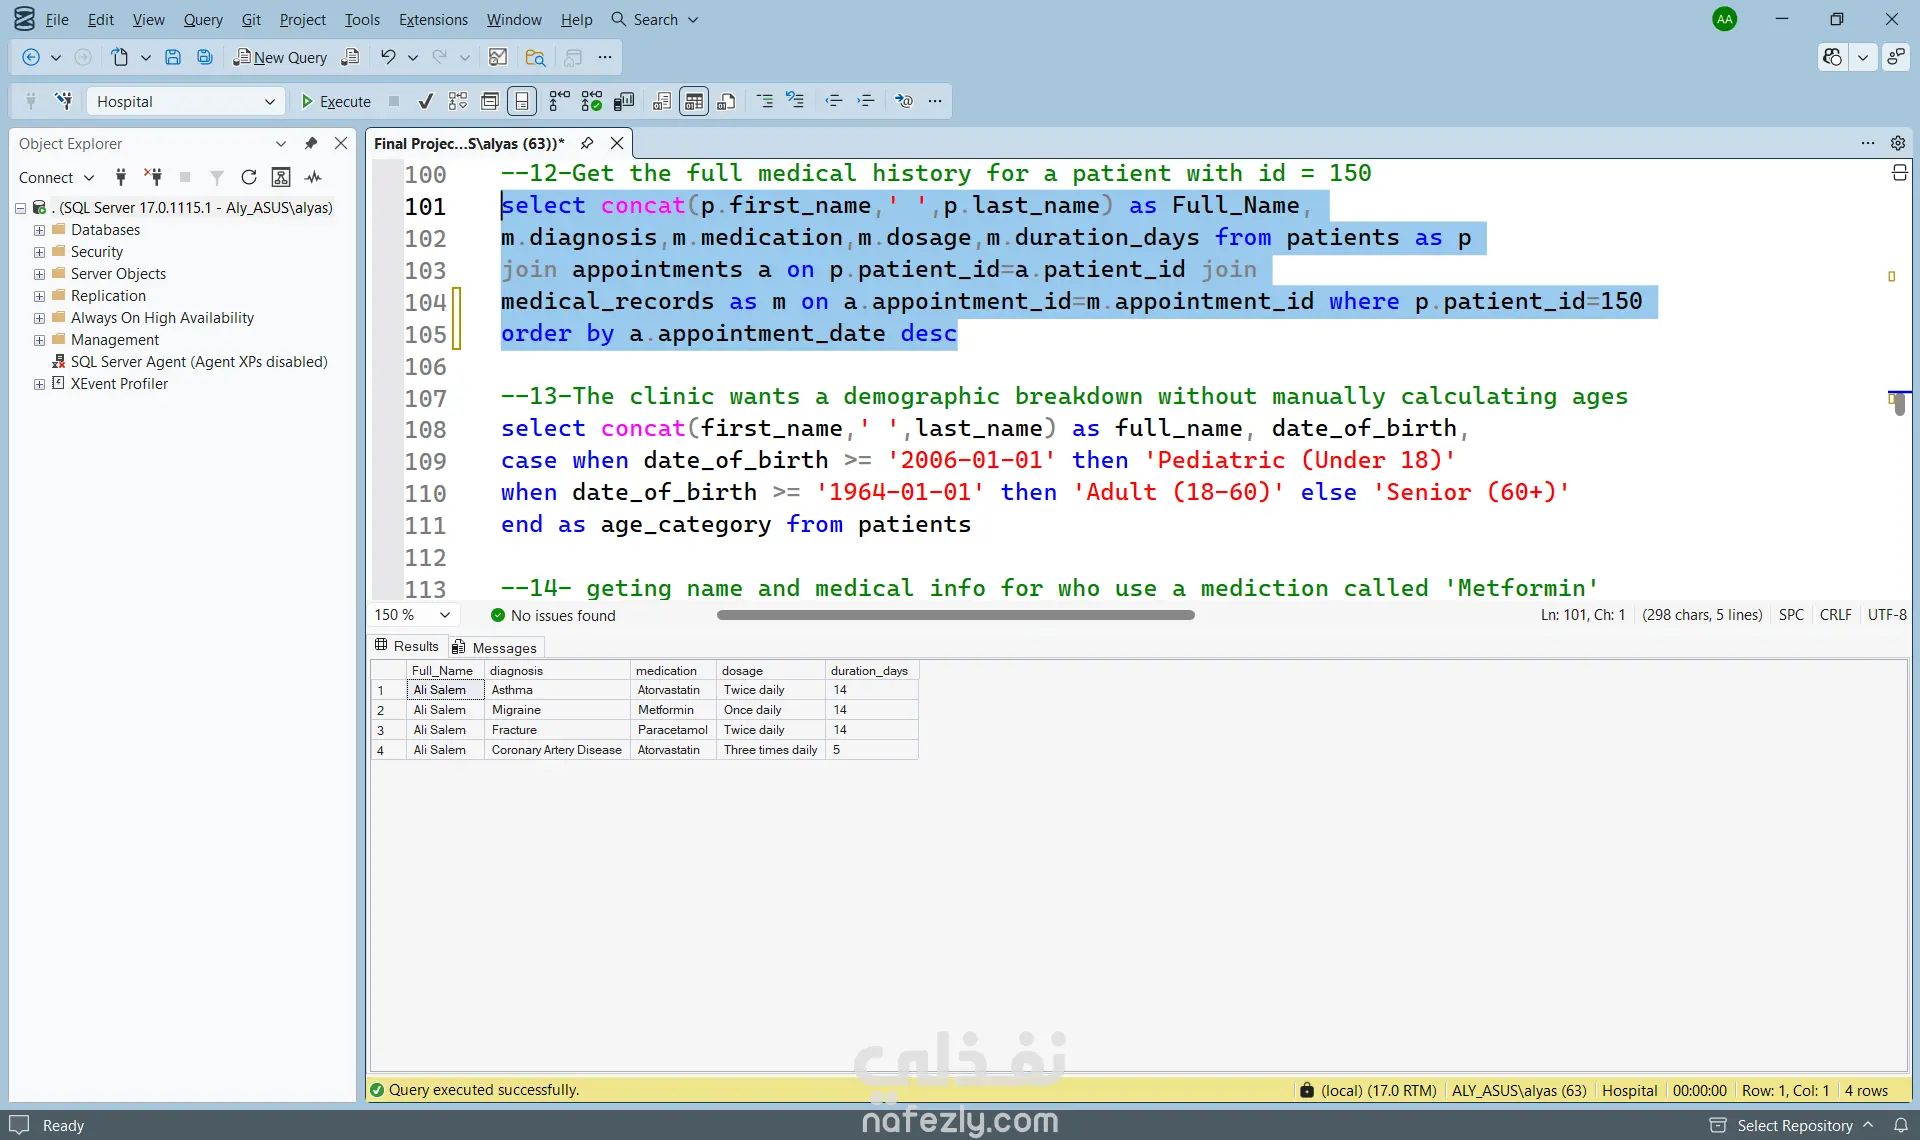Open the Object Explorer window options chevron
The image size is (1920, 1140).
pos(281,143)
